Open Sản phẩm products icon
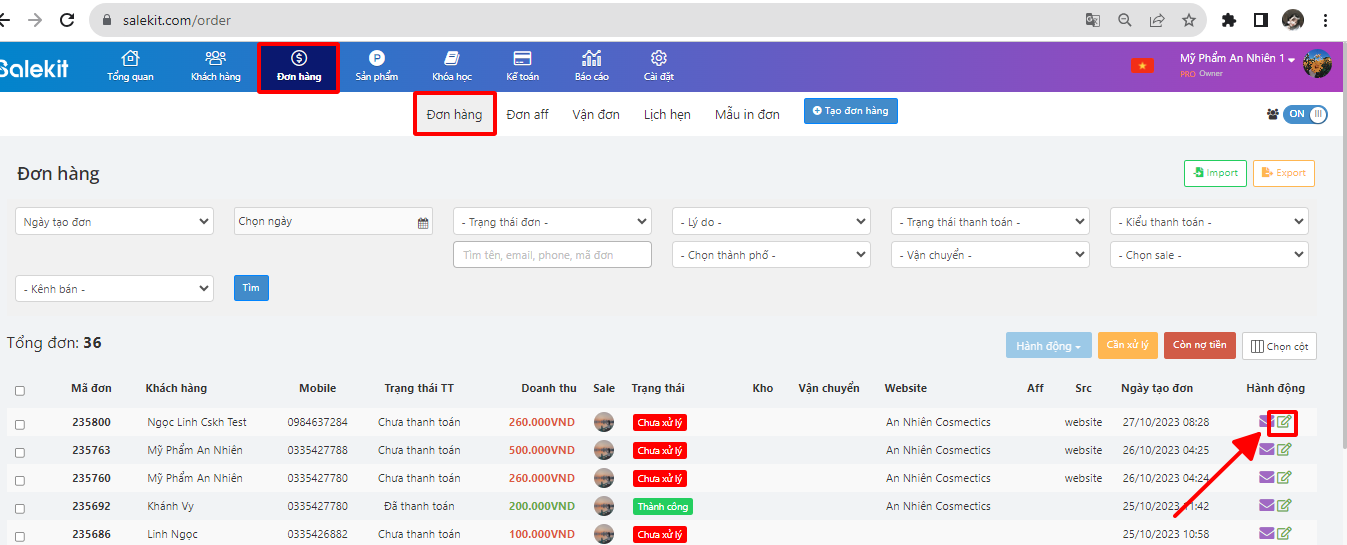1347x545 pixels. click(376, 59)
